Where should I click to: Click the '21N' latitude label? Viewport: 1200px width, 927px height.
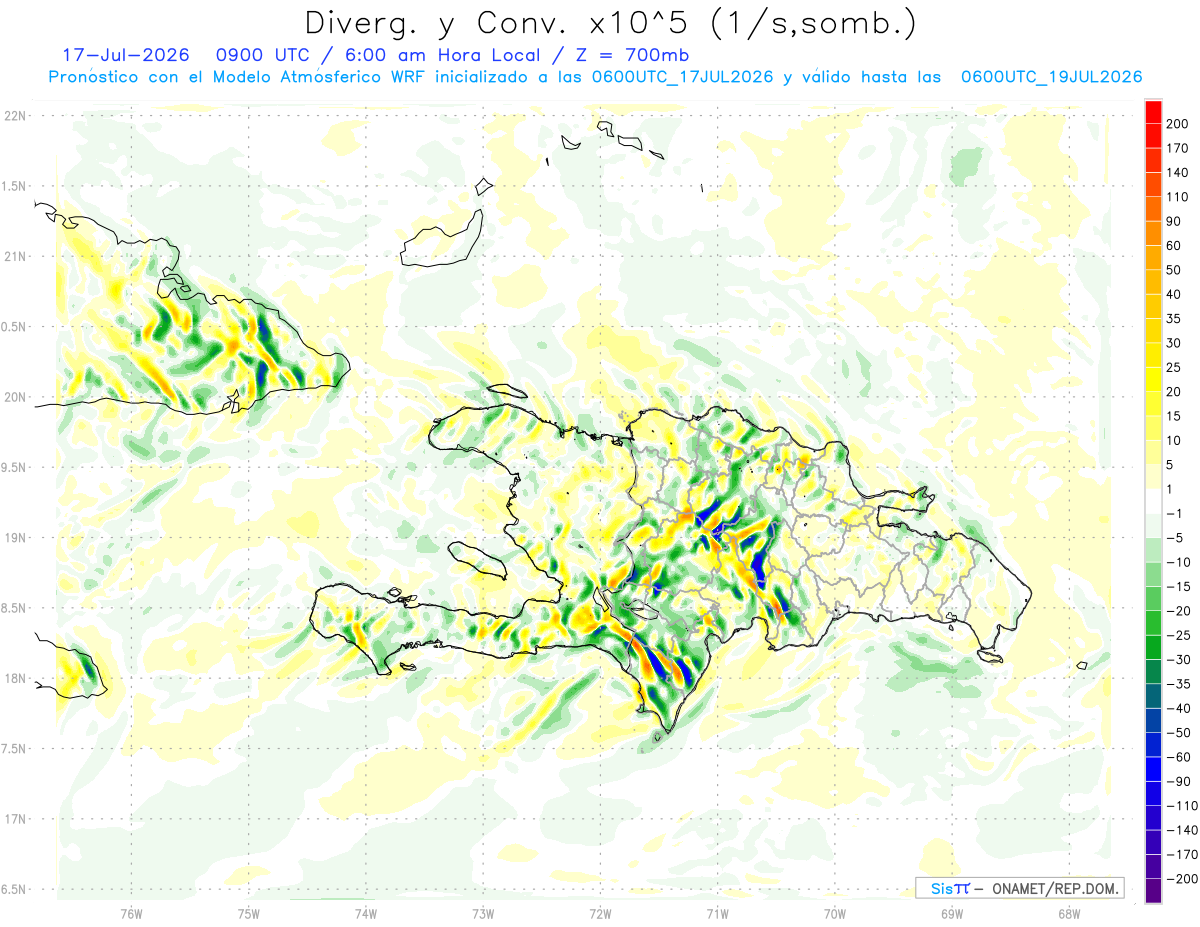15,256
